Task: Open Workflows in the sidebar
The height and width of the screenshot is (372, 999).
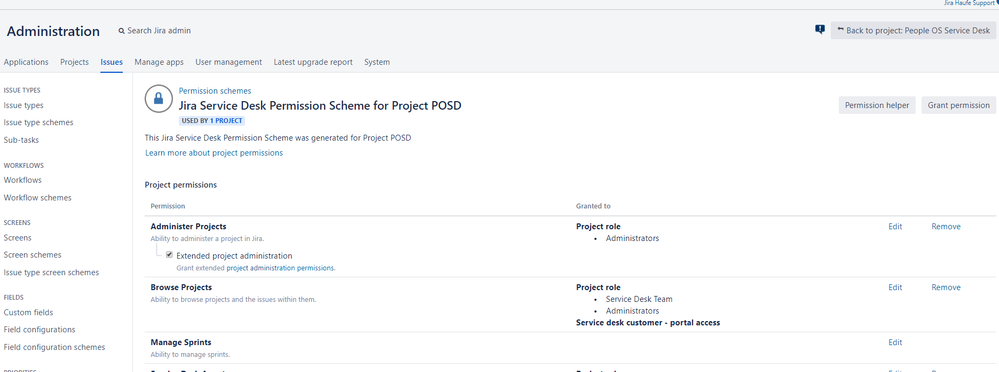Action: pos(22,180)
